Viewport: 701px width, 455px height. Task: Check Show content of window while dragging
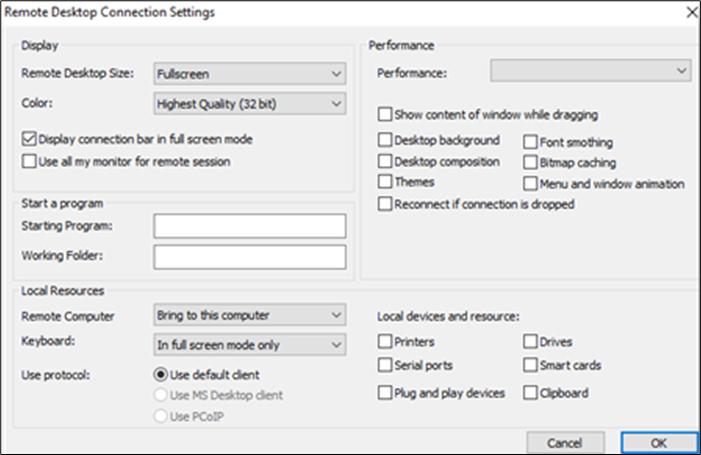385,114
